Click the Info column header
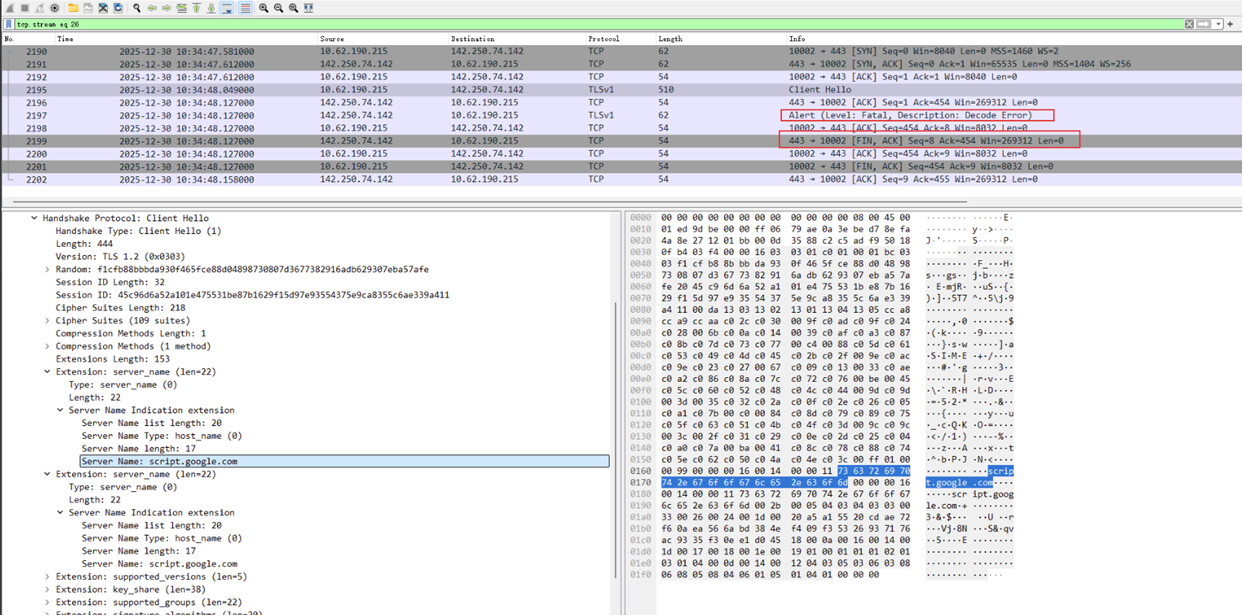The width and height of the screenshot is (1243, 616). 797,39
